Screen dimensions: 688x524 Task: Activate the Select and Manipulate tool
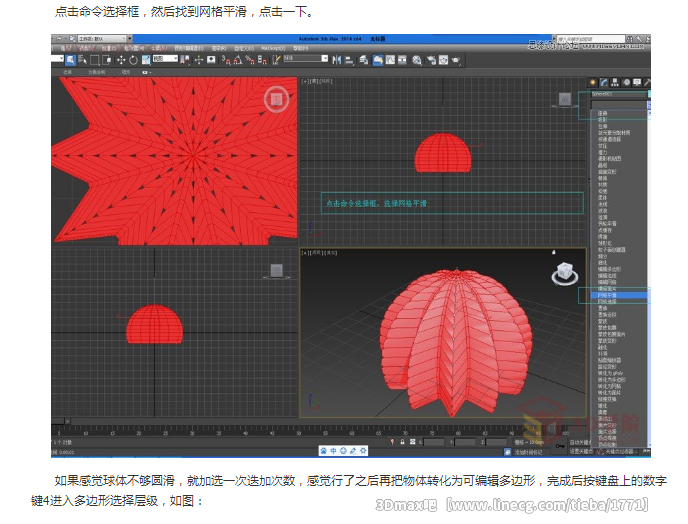[x=199, y=60]
